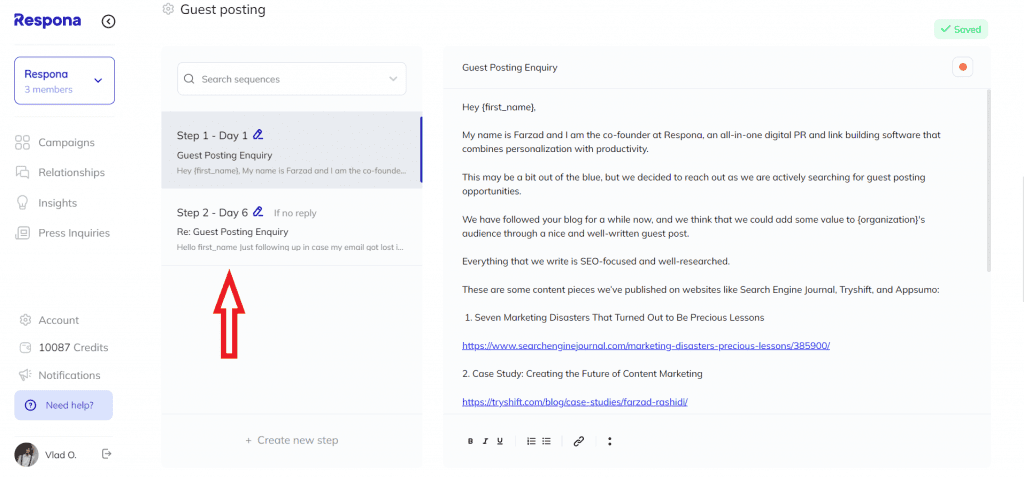Open the Respona workspace dropdown
1024x478 pixels.
pyautogui.click(x=65, y=80)
